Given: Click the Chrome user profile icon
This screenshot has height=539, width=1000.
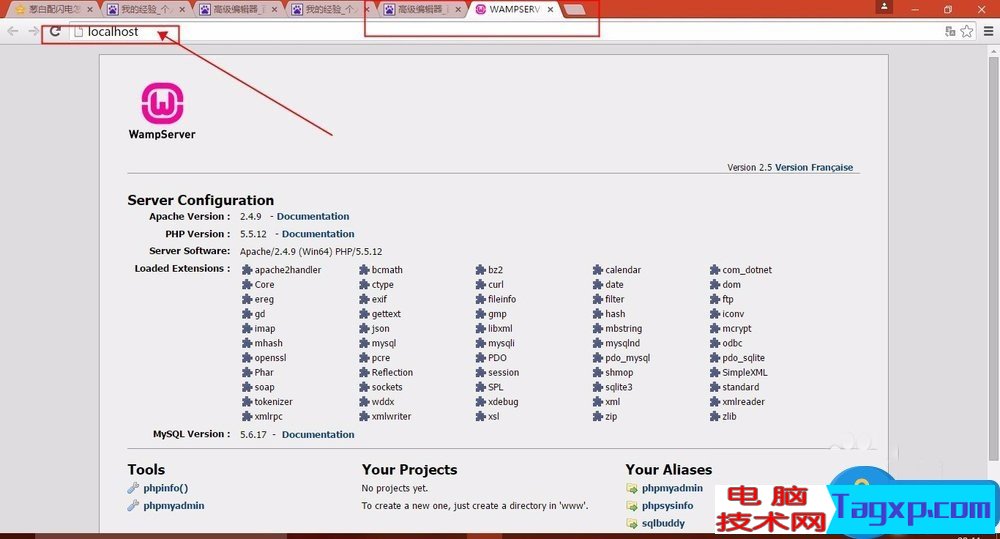Looking at the screenshot, I should point(884,7).
